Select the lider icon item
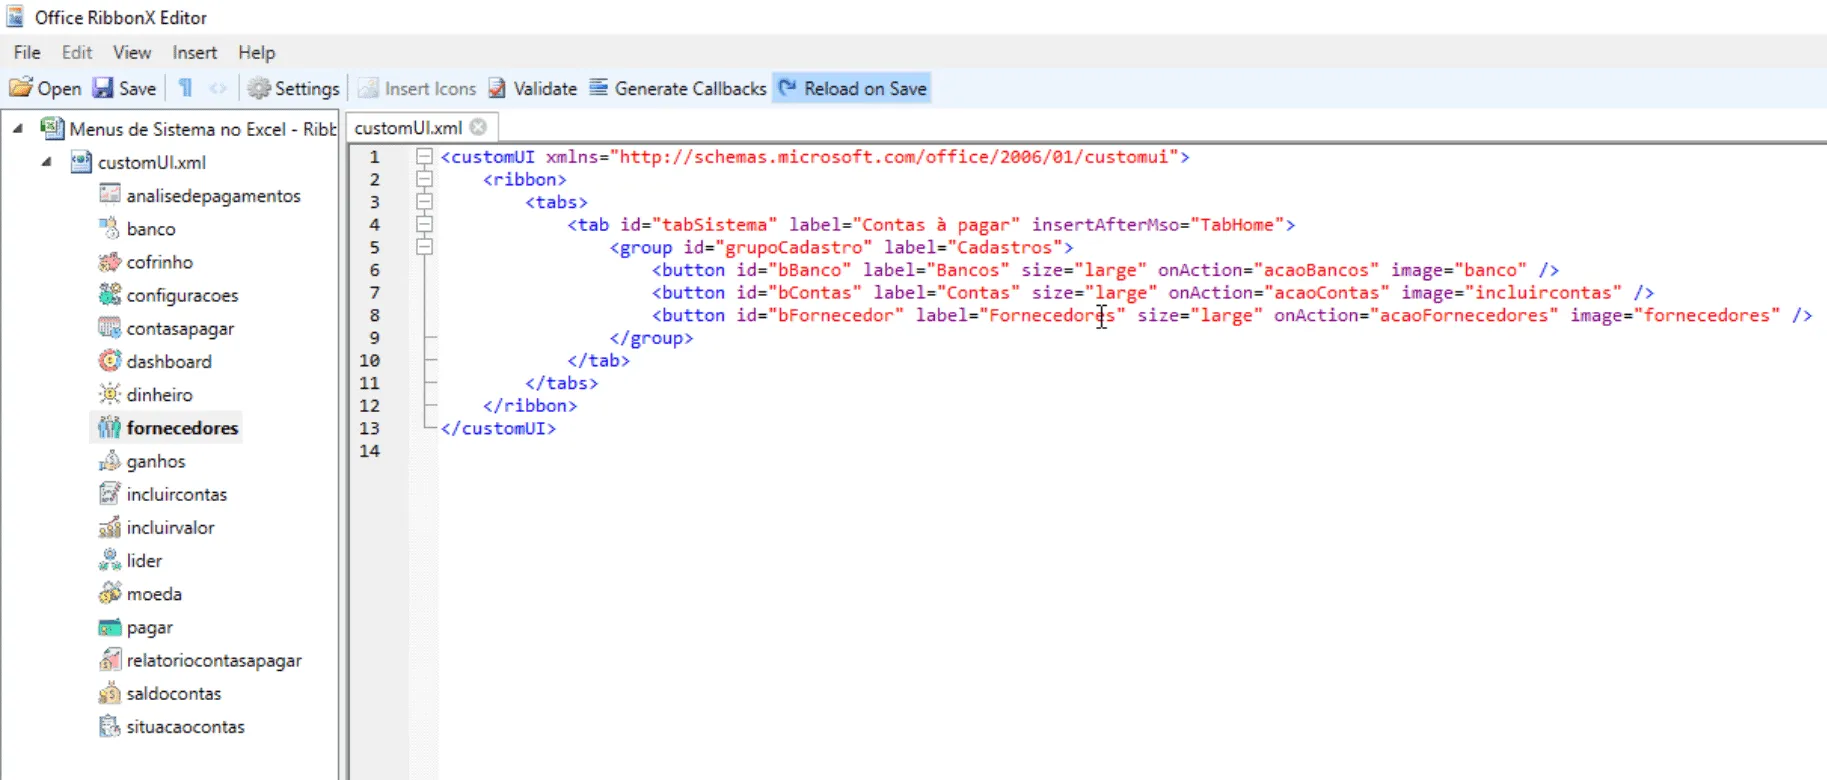The width and height of the screenshot is (1827, 780). [130, 561]
